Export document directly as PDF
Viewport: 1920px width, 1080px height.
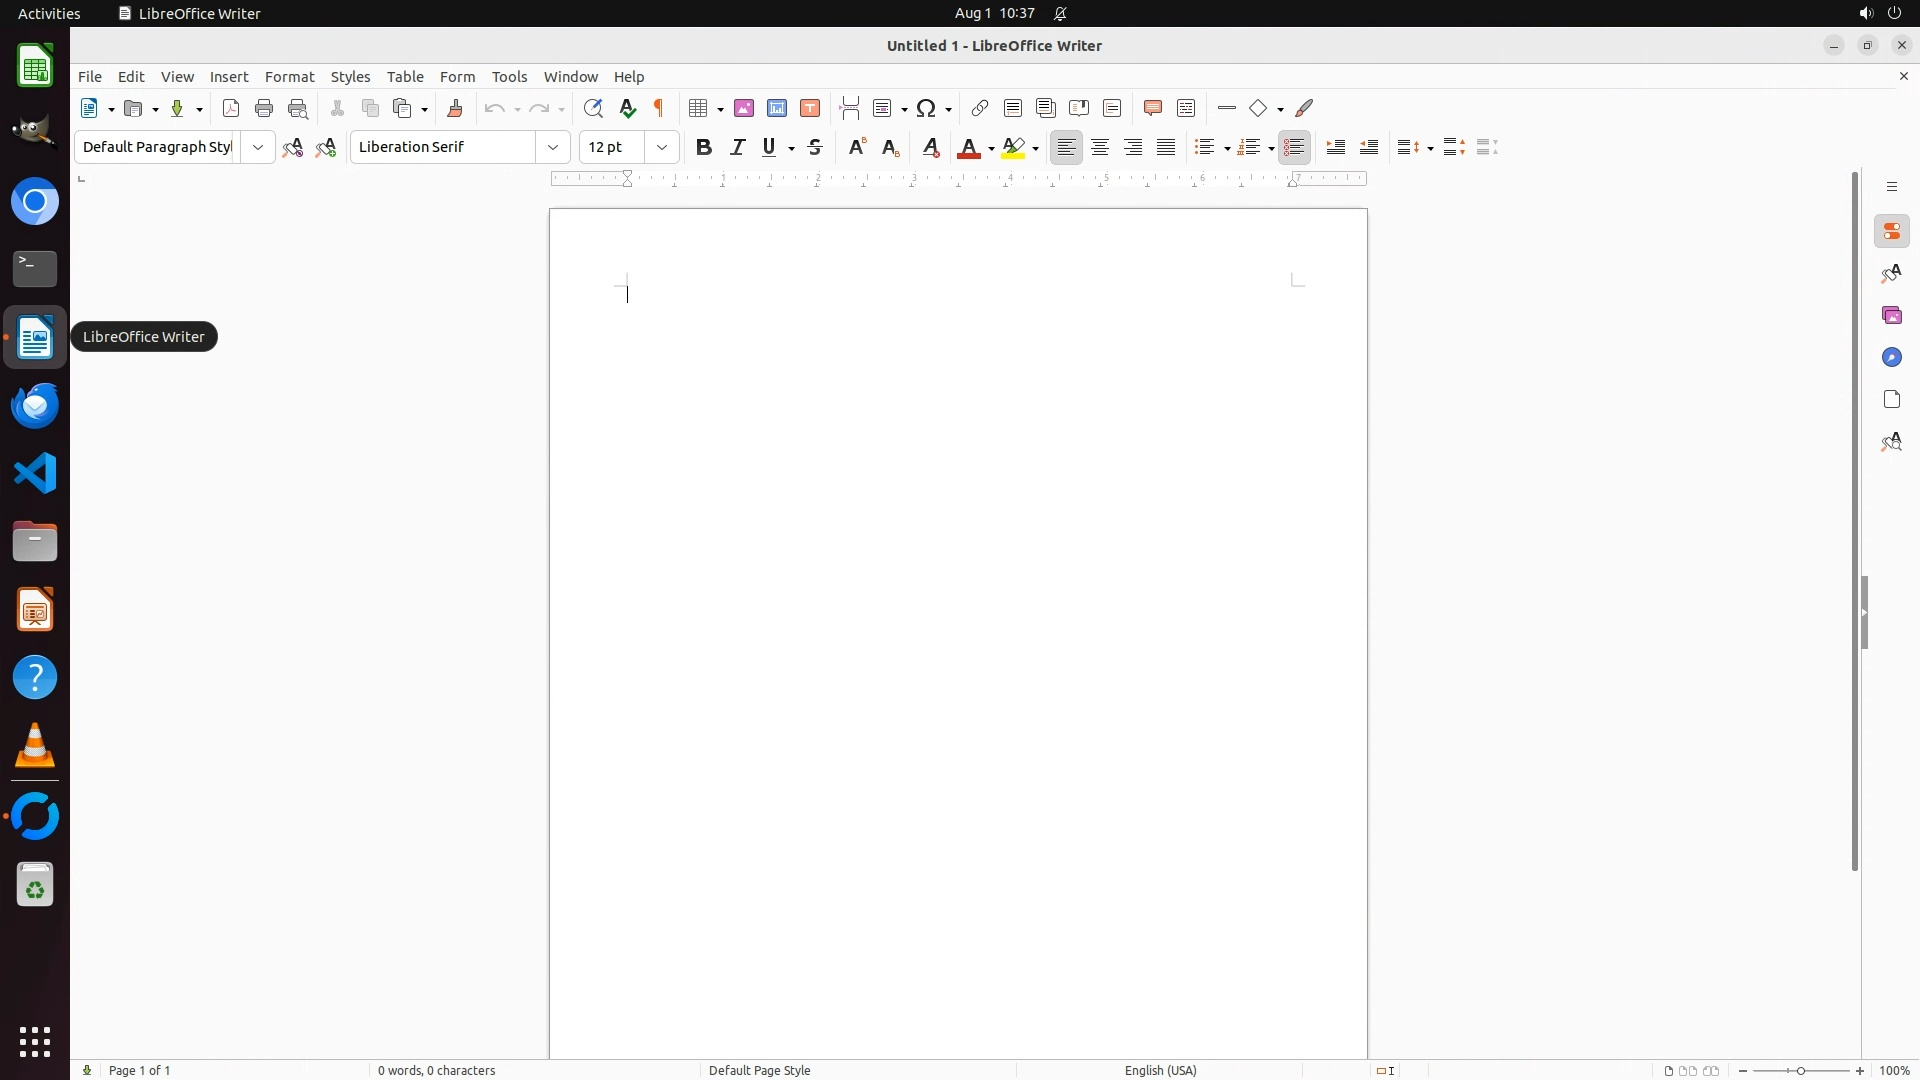[231, 109]
